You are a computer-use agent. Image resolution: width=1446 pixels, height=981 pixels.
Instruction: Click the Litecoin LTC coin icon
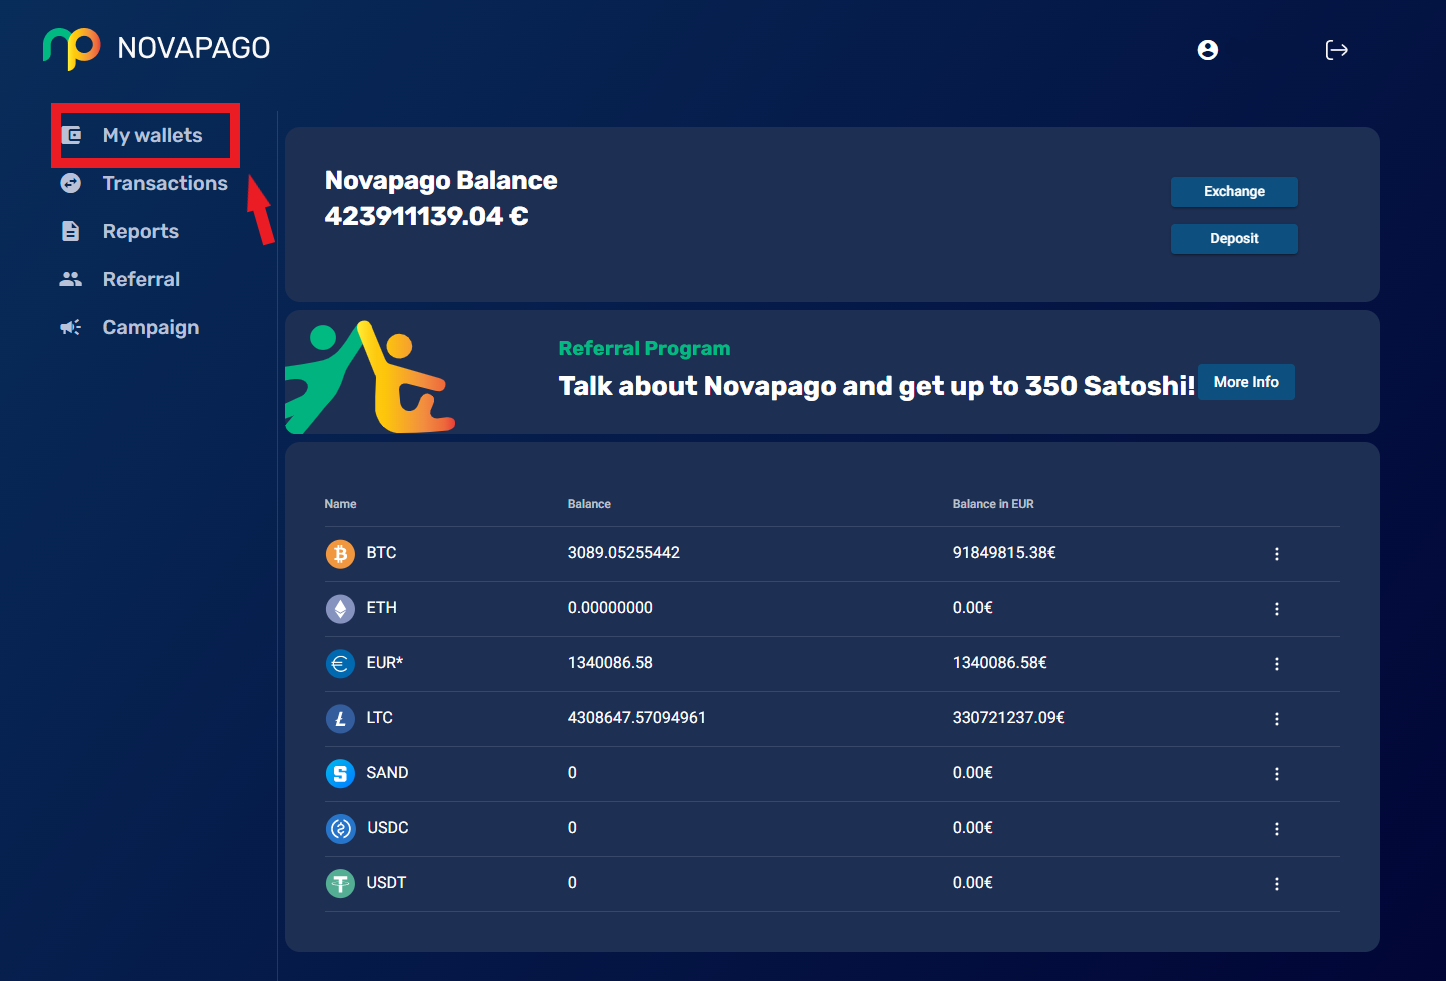340,718
